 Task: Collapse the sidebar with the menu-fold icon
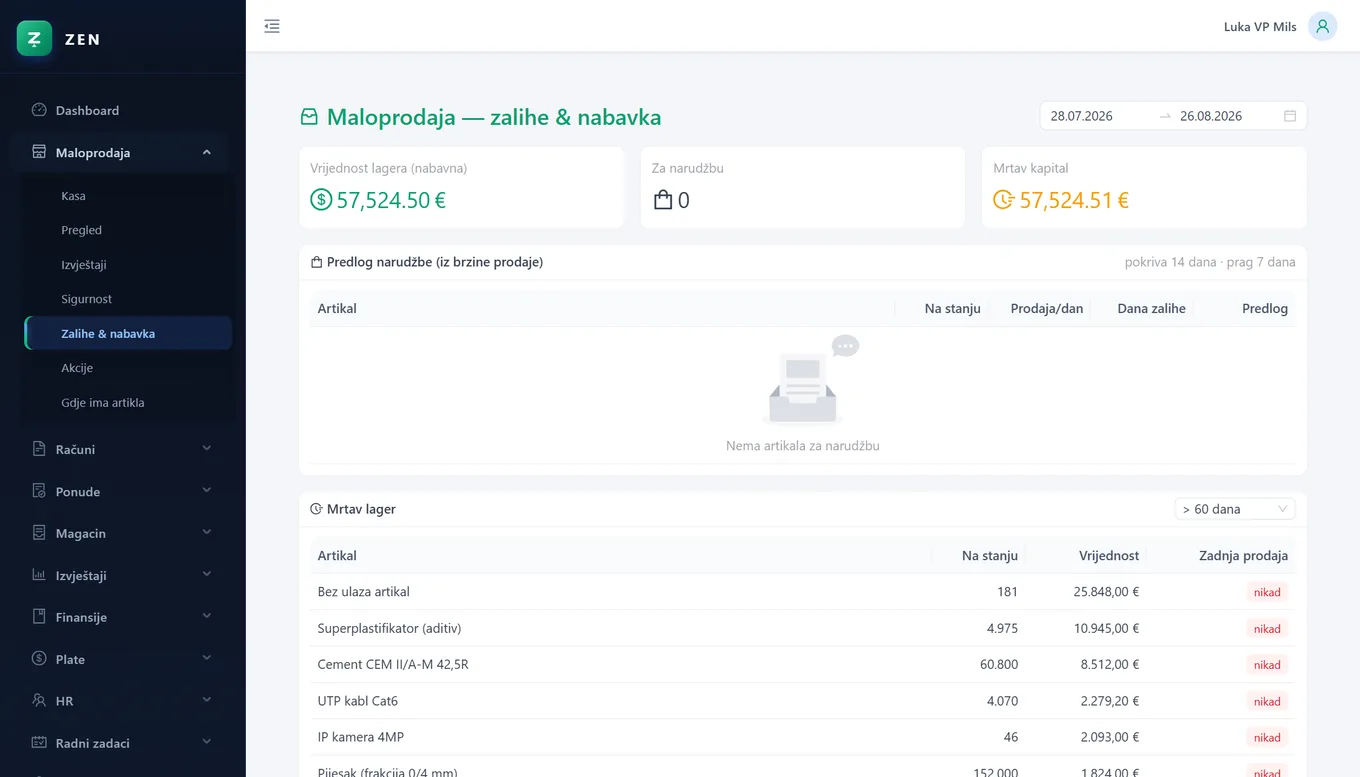coord(272,27)
